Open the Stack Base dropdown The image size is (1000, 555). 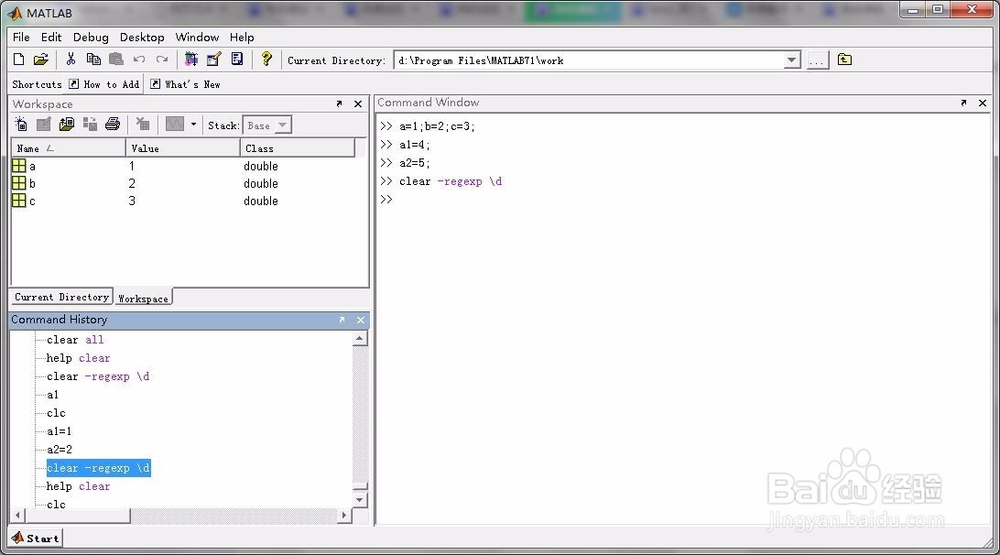coord(267,125)
